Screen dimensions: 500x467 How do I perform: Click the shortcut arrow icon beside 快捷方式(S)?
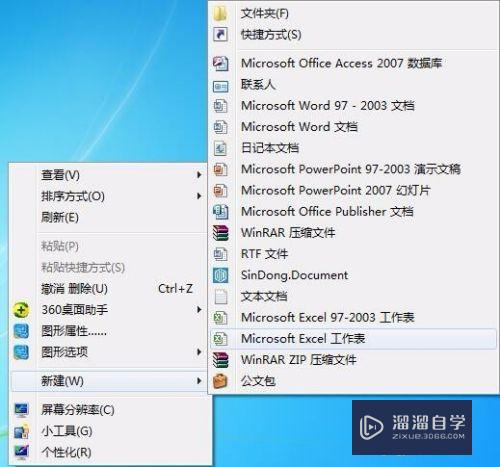pyautogui.click(x=221, y=34)
